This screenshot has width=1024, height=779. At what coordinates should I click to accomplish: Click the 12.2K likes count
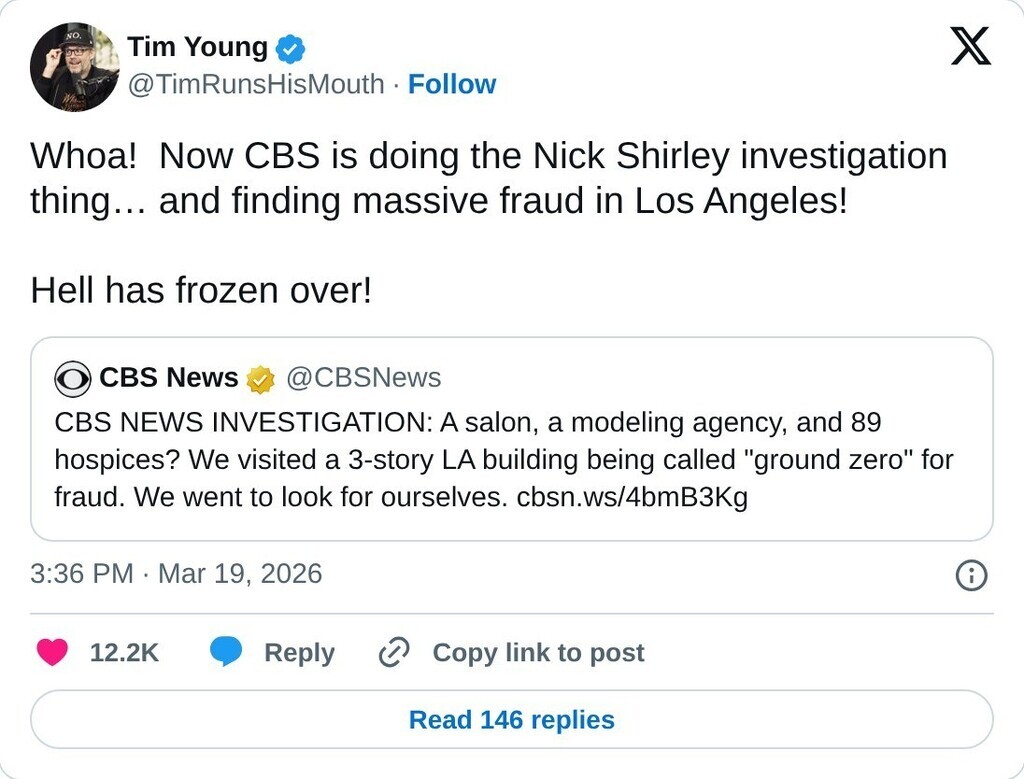click(x=124, y=653)
